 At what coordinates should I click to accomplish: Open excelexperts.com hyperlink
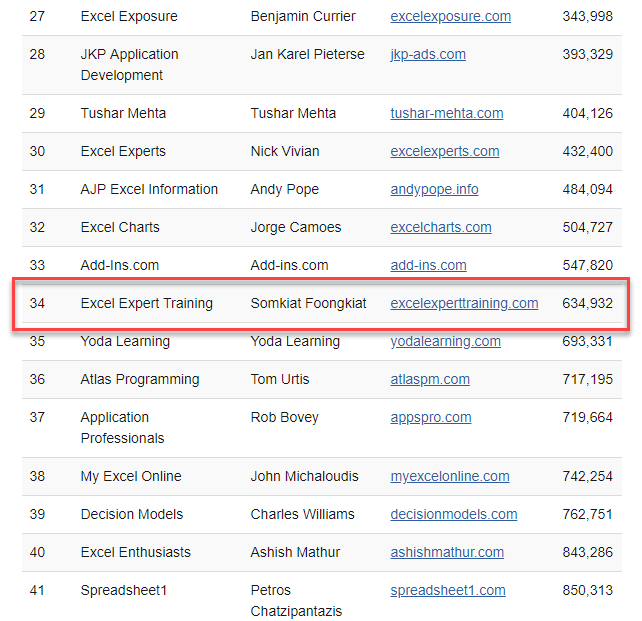click(x=445, y=151)
